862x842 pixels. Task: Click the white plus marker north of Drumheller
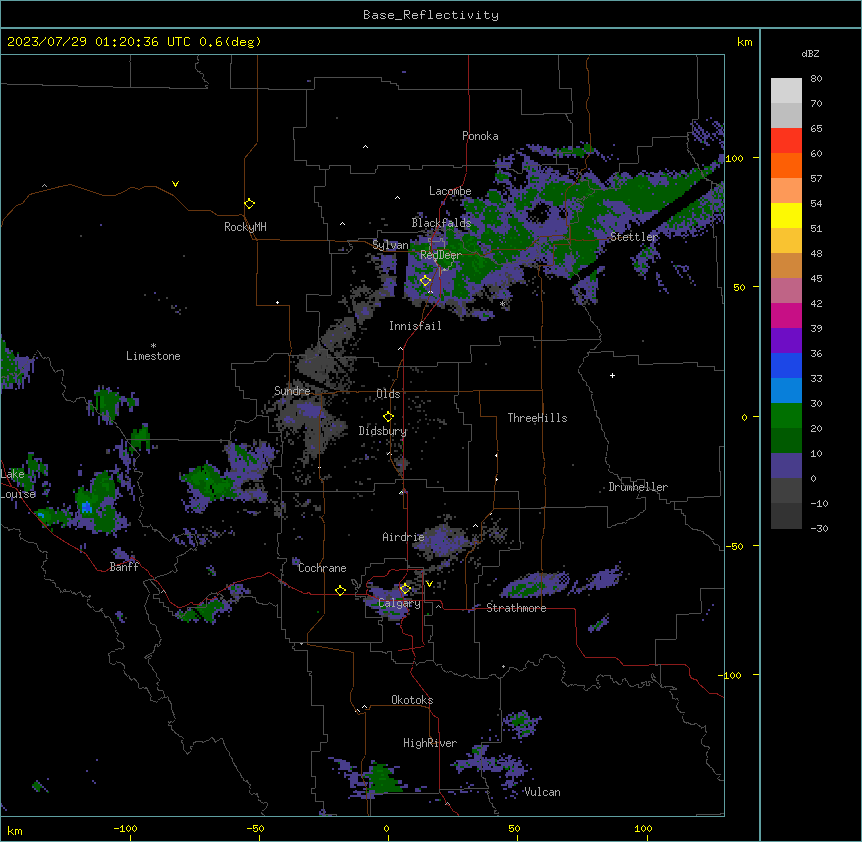[612, 375]
